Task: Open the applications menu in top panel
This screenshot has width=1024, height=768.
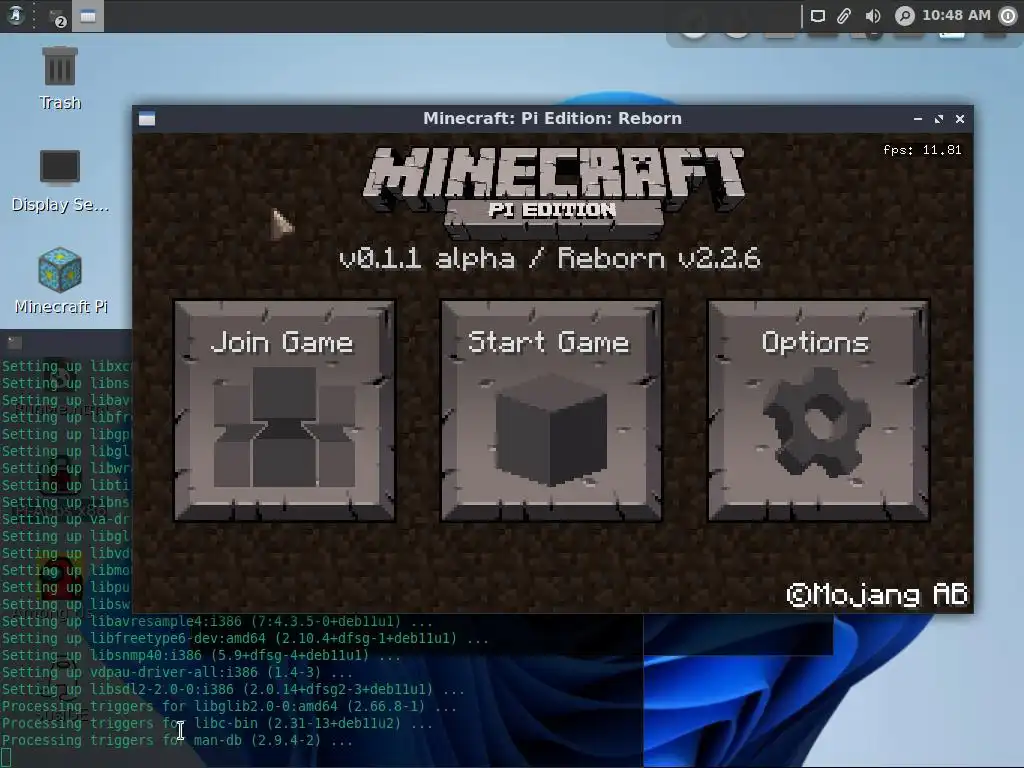Action: 15,16
